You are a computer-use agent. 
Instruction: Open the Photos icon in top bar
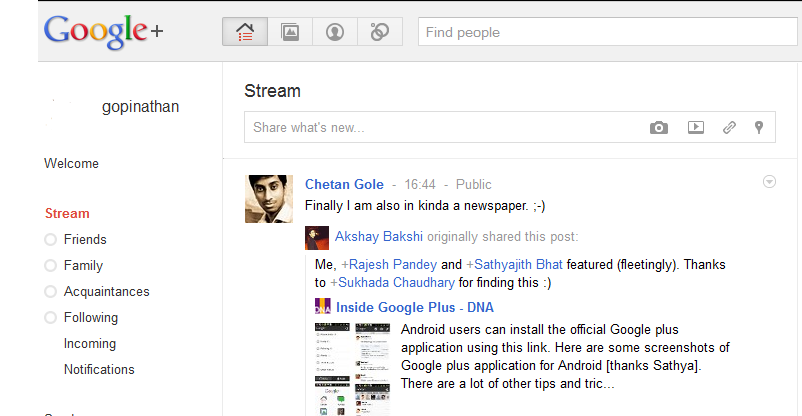coord(290,32)
